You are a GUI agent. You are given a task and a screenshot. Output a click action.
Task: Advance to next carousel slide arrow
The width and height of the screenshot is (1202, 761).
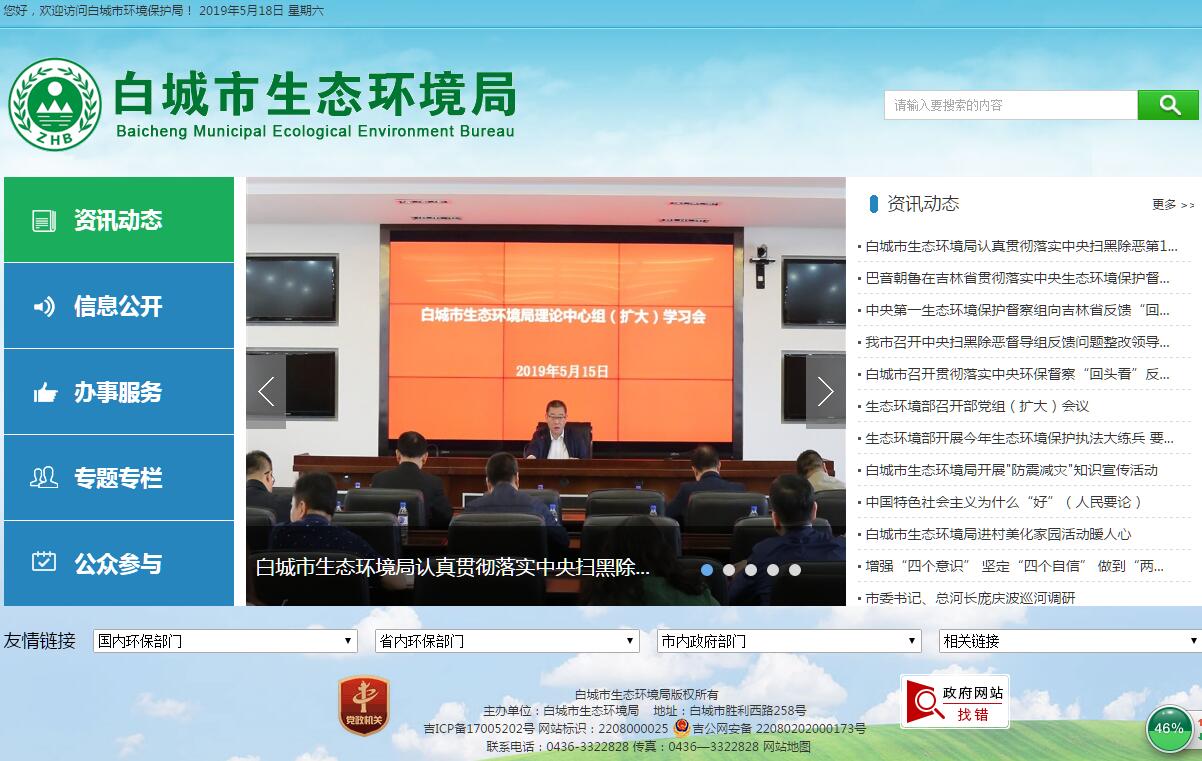(x=825, y=391)
